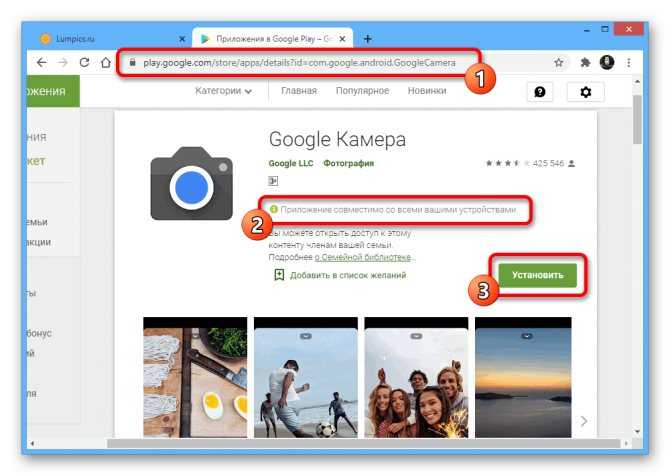
Task: Maximize the browser window
Action: pyautogui.click(x=605, y=29)
